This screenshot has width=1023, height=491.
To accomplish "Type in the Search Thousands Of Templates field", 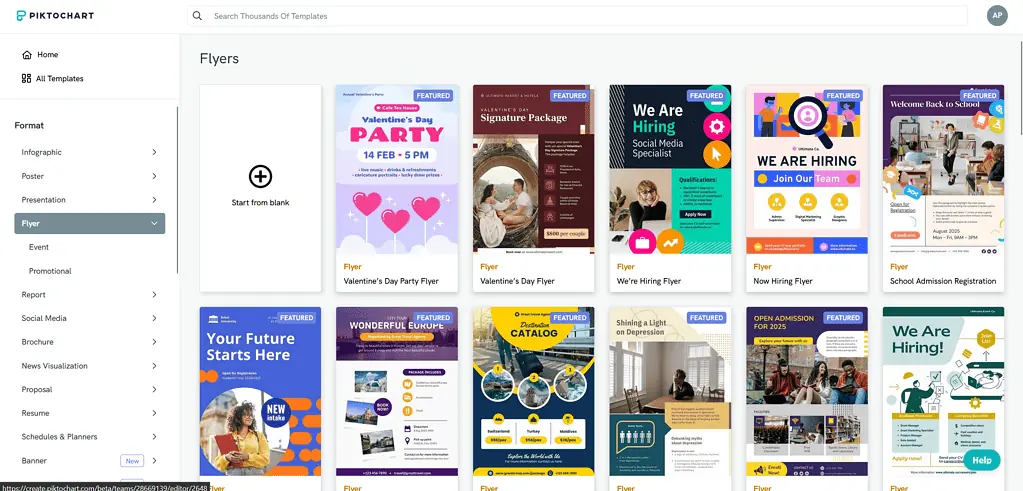I will coord(580,16).
